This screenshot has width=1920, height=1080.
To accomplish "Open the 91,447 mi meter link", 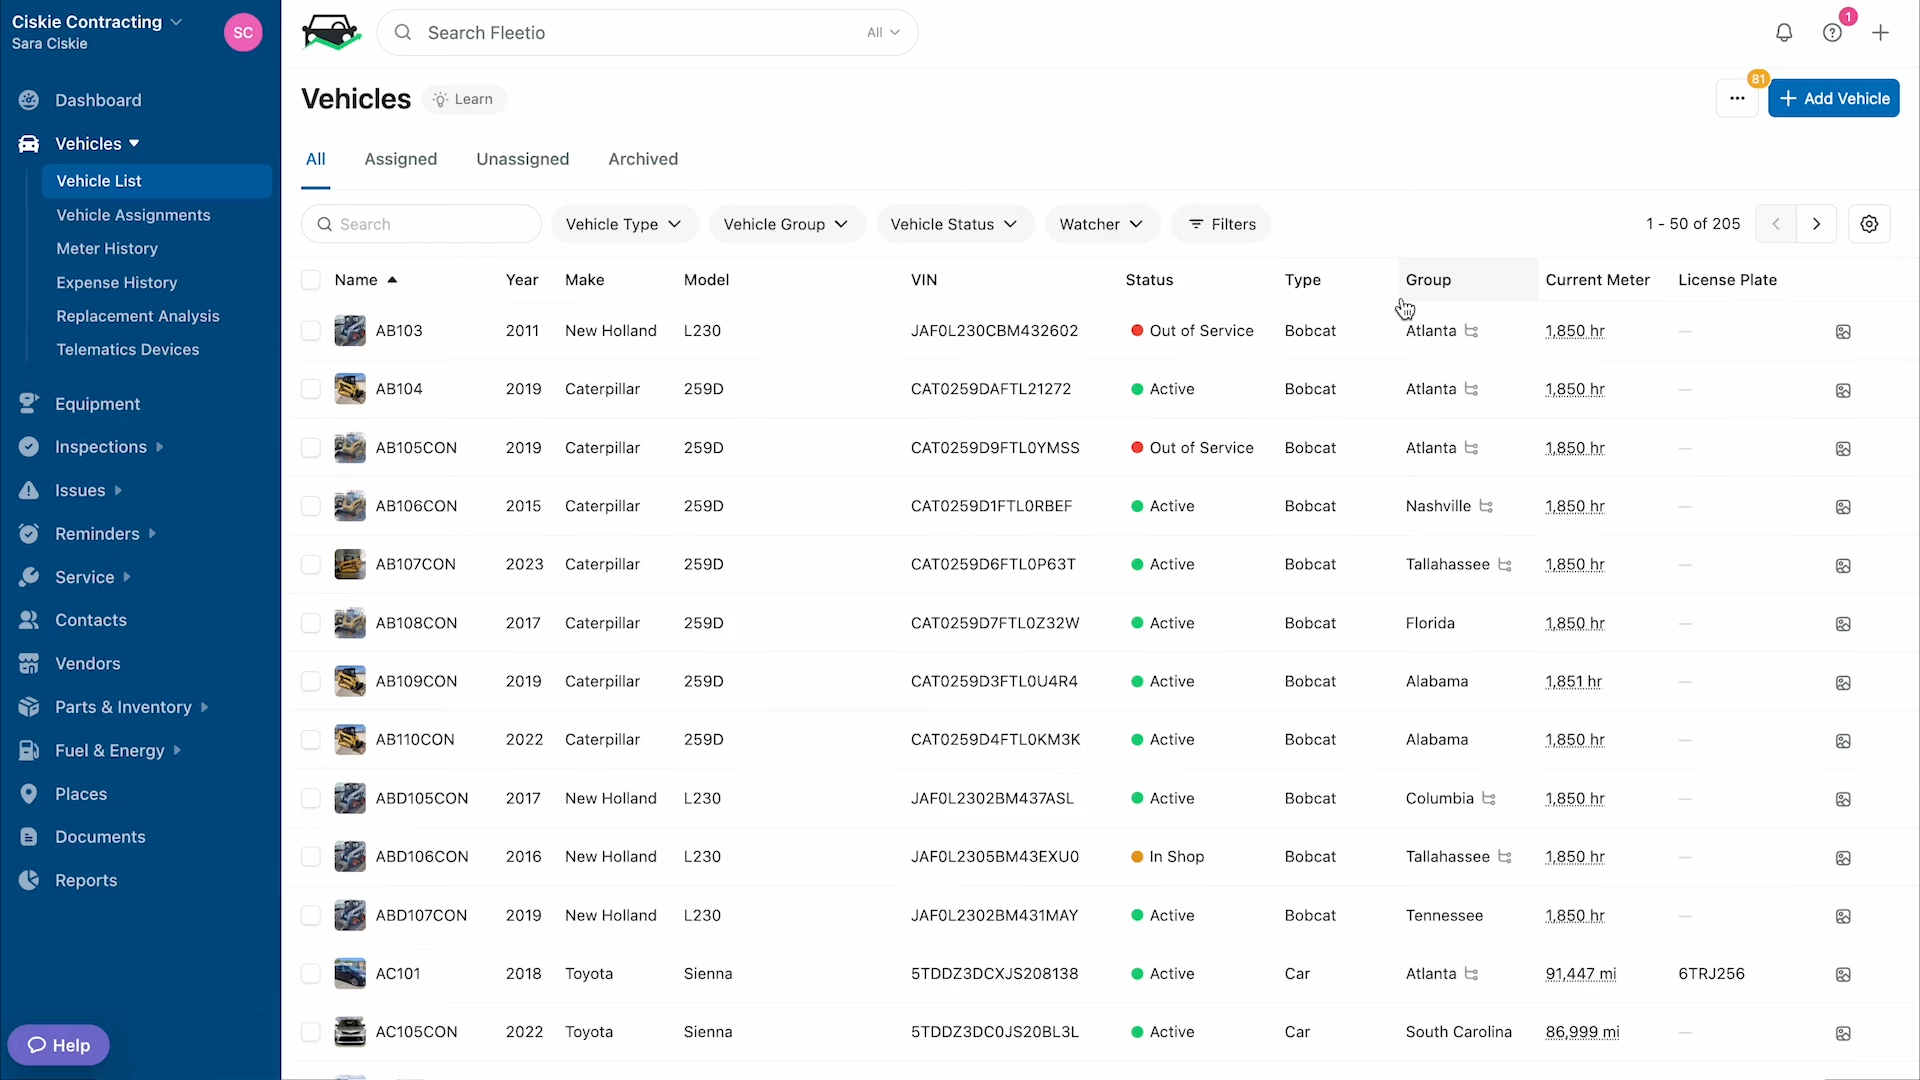I will (x=1580, y=974).
